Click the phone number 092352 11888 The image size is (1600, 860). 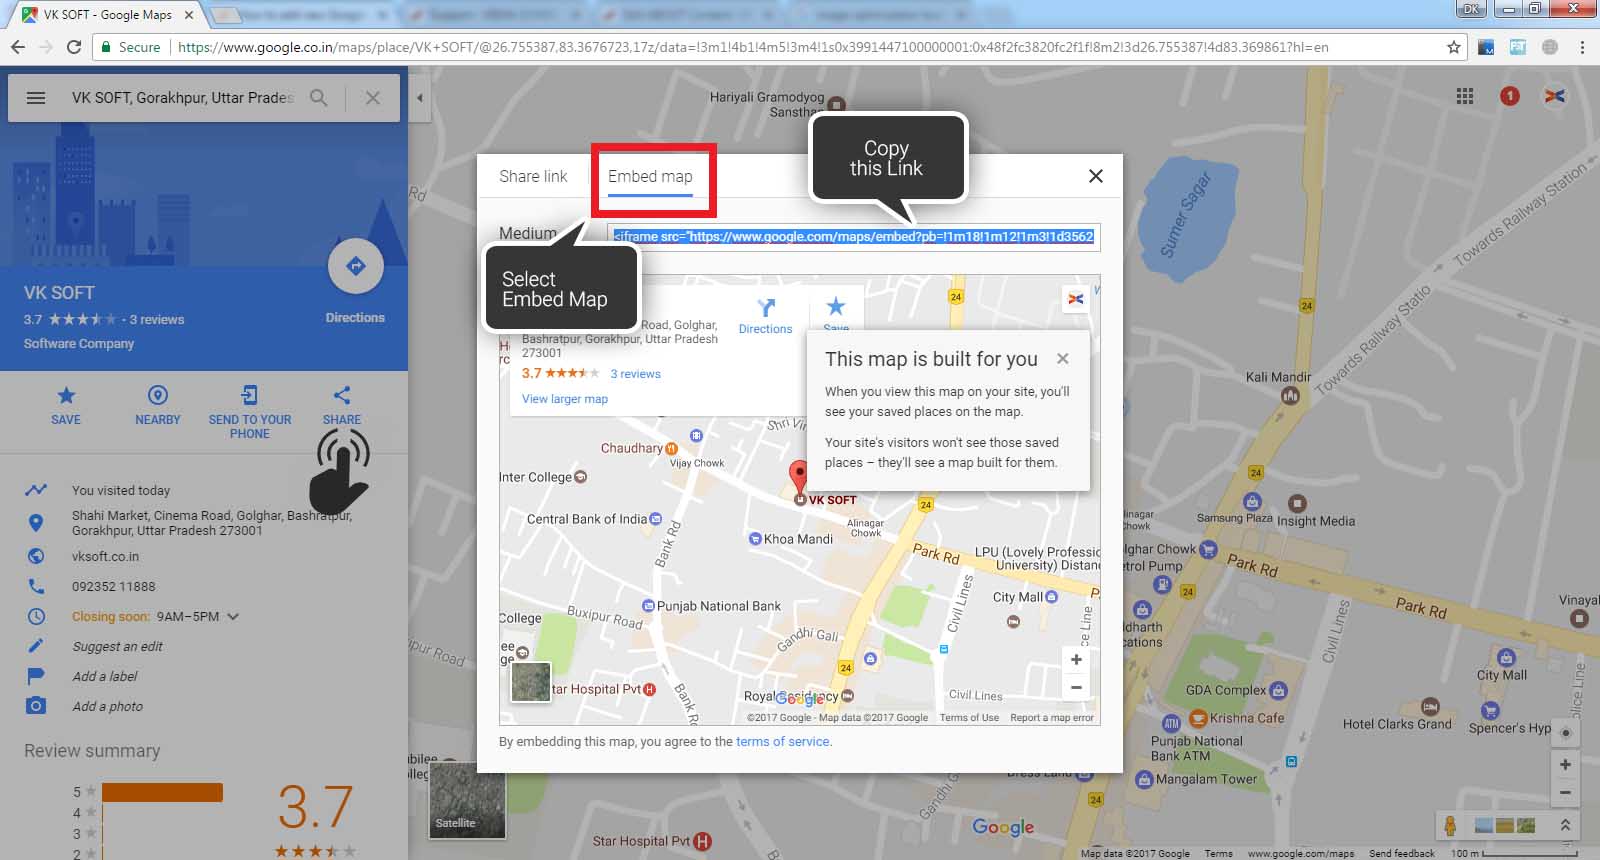tap(114, 586)
